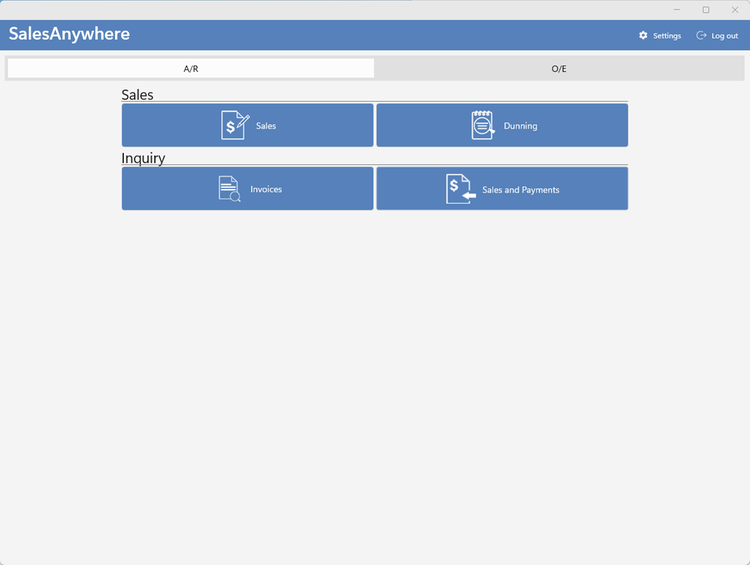Viewport: 750px width, 565px height.
Task: Minimize the SalesAnywhere window
Action: pos(677,10)
